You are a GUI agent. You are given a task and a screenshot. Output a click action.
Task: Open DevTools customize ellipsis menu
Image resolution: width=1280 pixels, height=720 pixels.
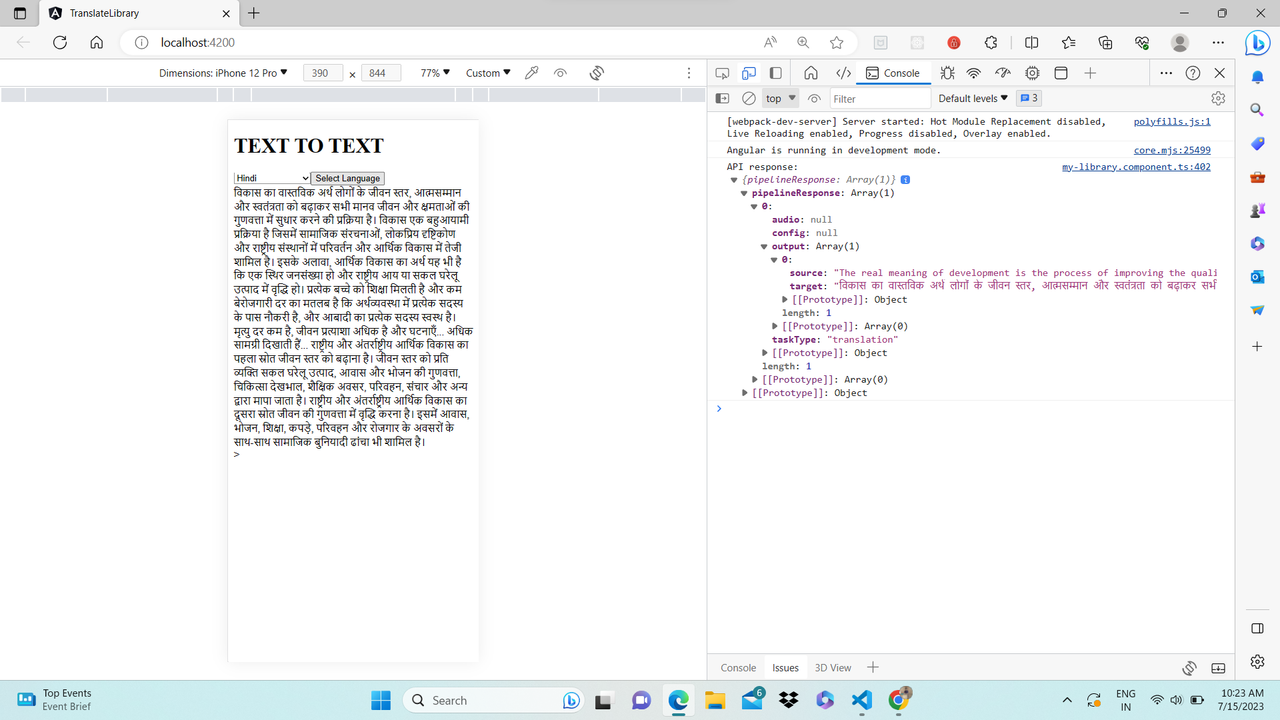(x=1166, y=73)
